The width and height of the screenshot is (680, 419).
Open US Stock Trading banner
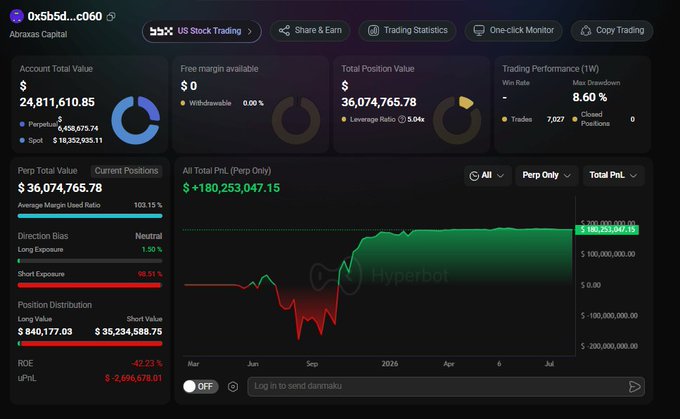click(202, 31)
